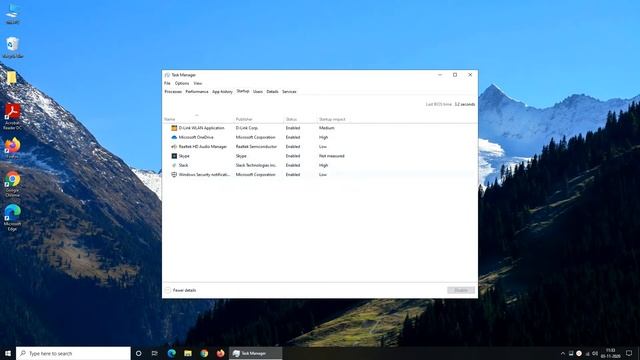
Task: Click the taskbar clock and date
Action: [x=611, y=353]
